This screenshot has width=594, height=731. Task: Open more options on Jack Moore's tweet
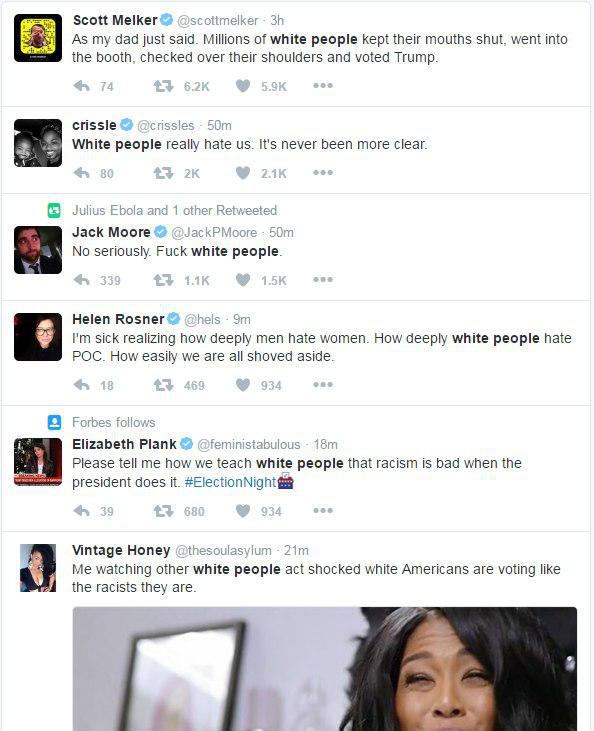(x=323, y=279)
